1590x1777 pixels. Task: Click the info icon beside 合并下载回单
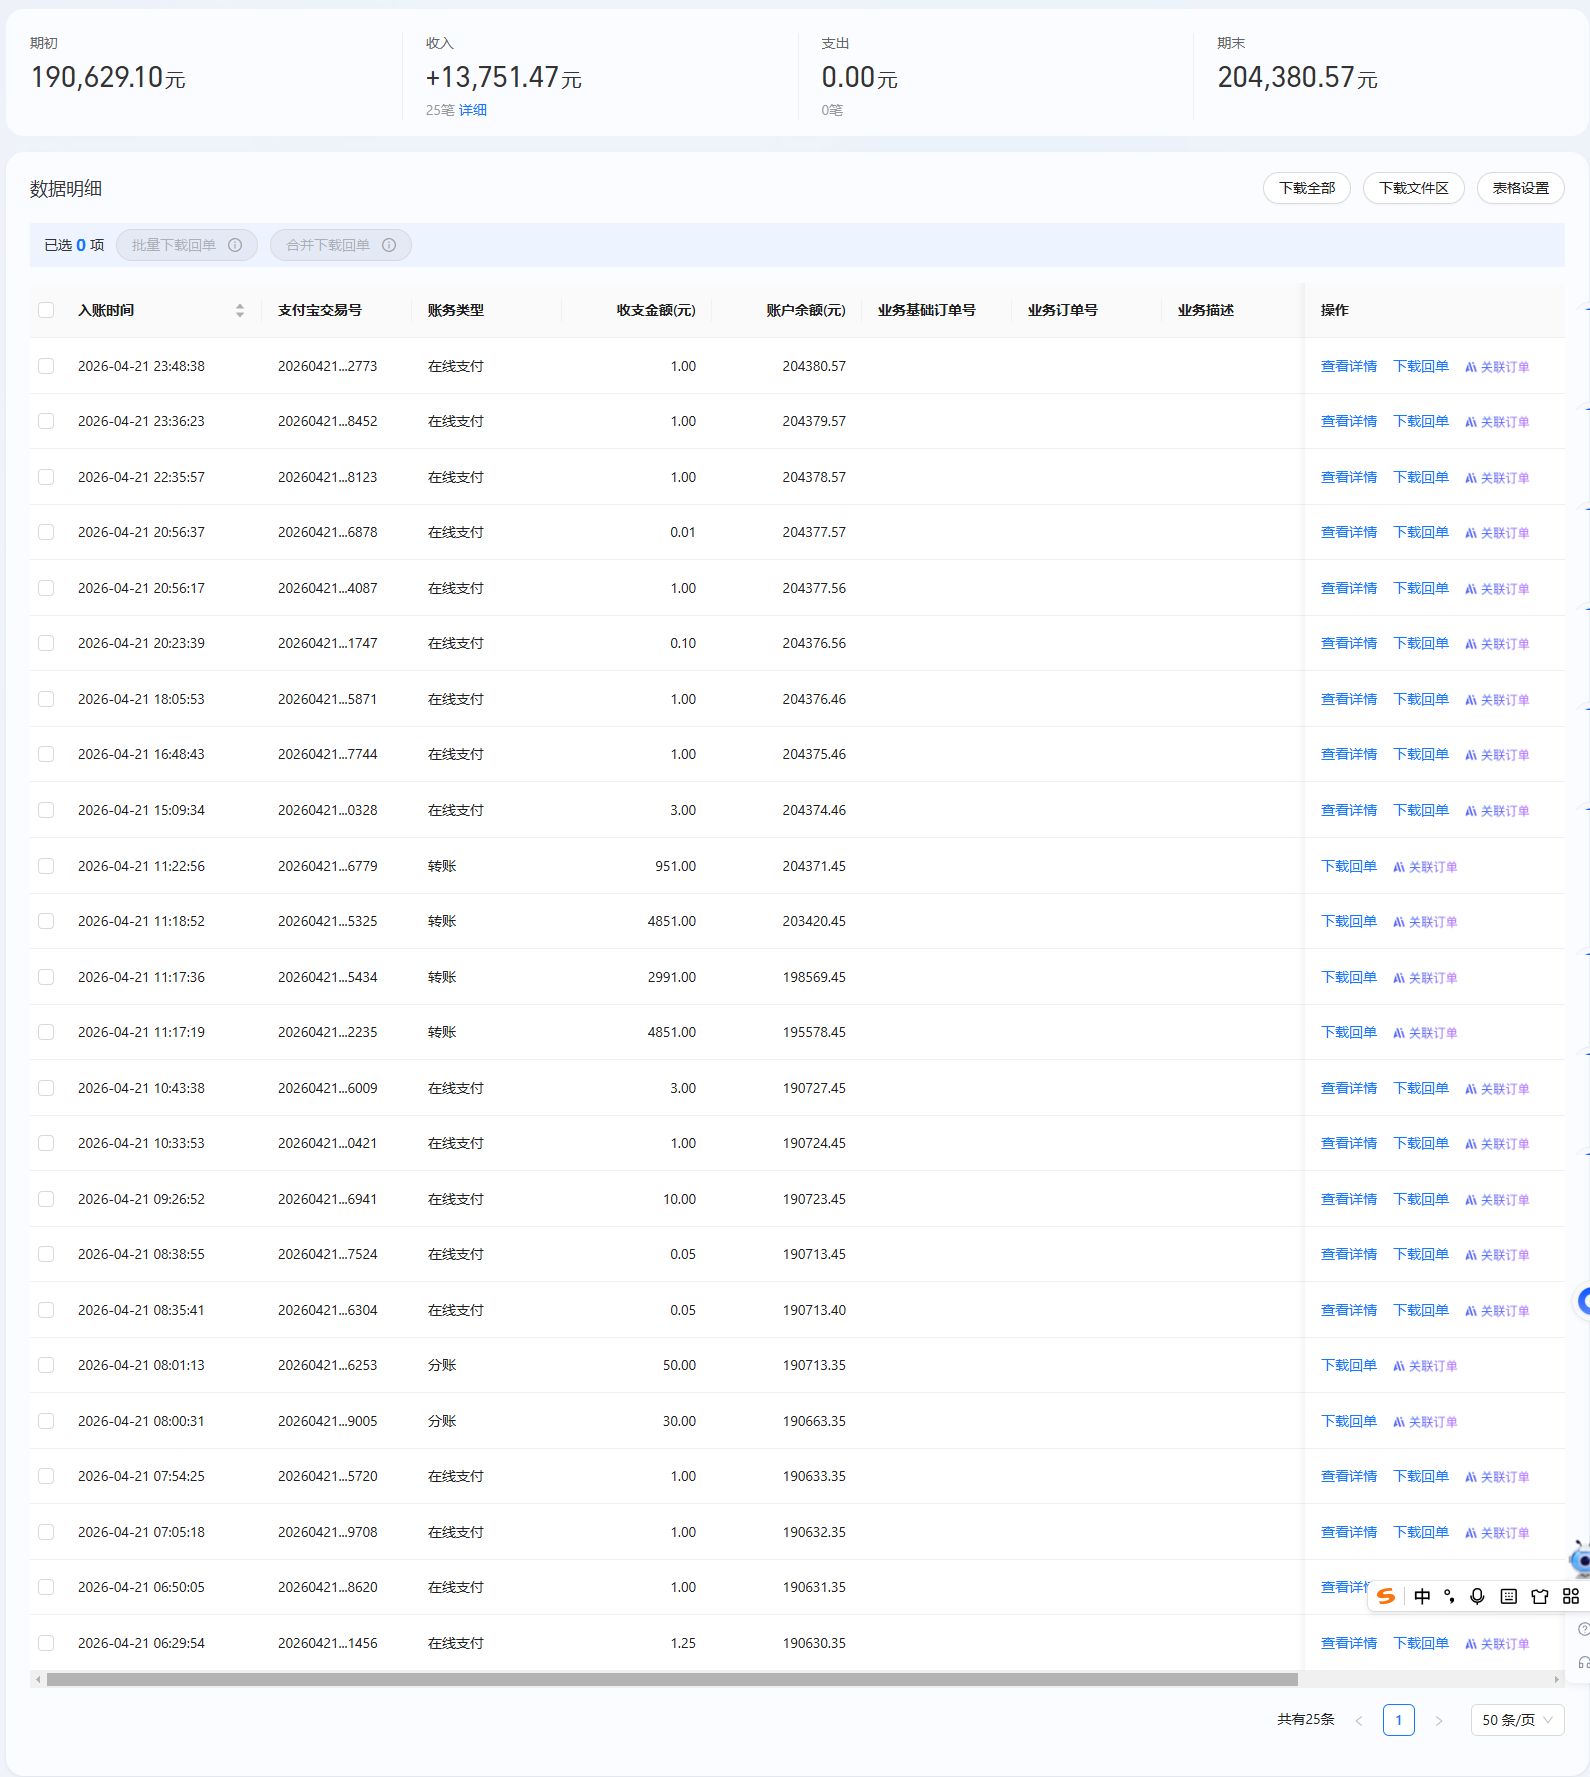pyautogui.click(x=389, y=245)
